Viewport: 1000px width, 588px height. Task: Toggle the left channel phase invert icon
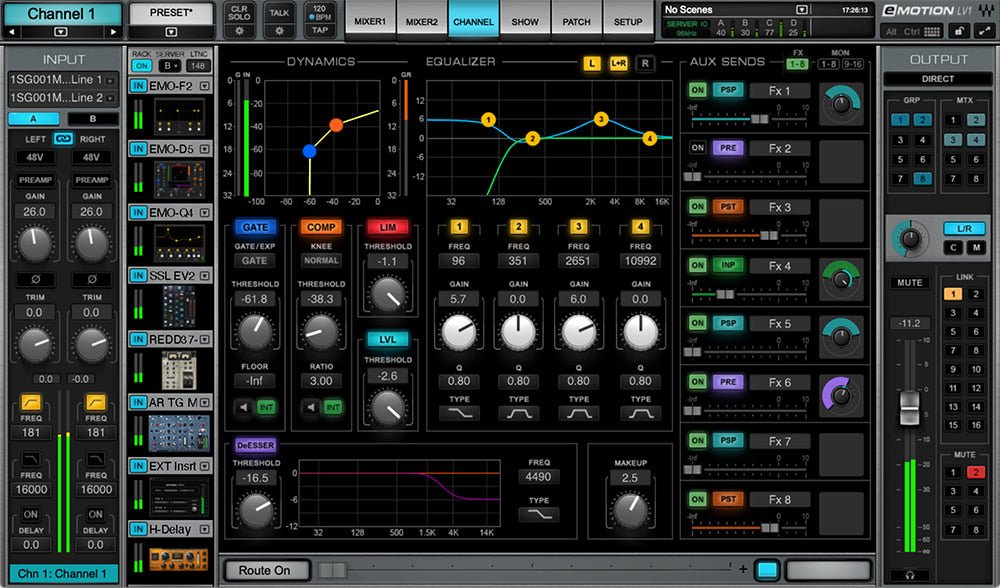[x=35, y=279]
